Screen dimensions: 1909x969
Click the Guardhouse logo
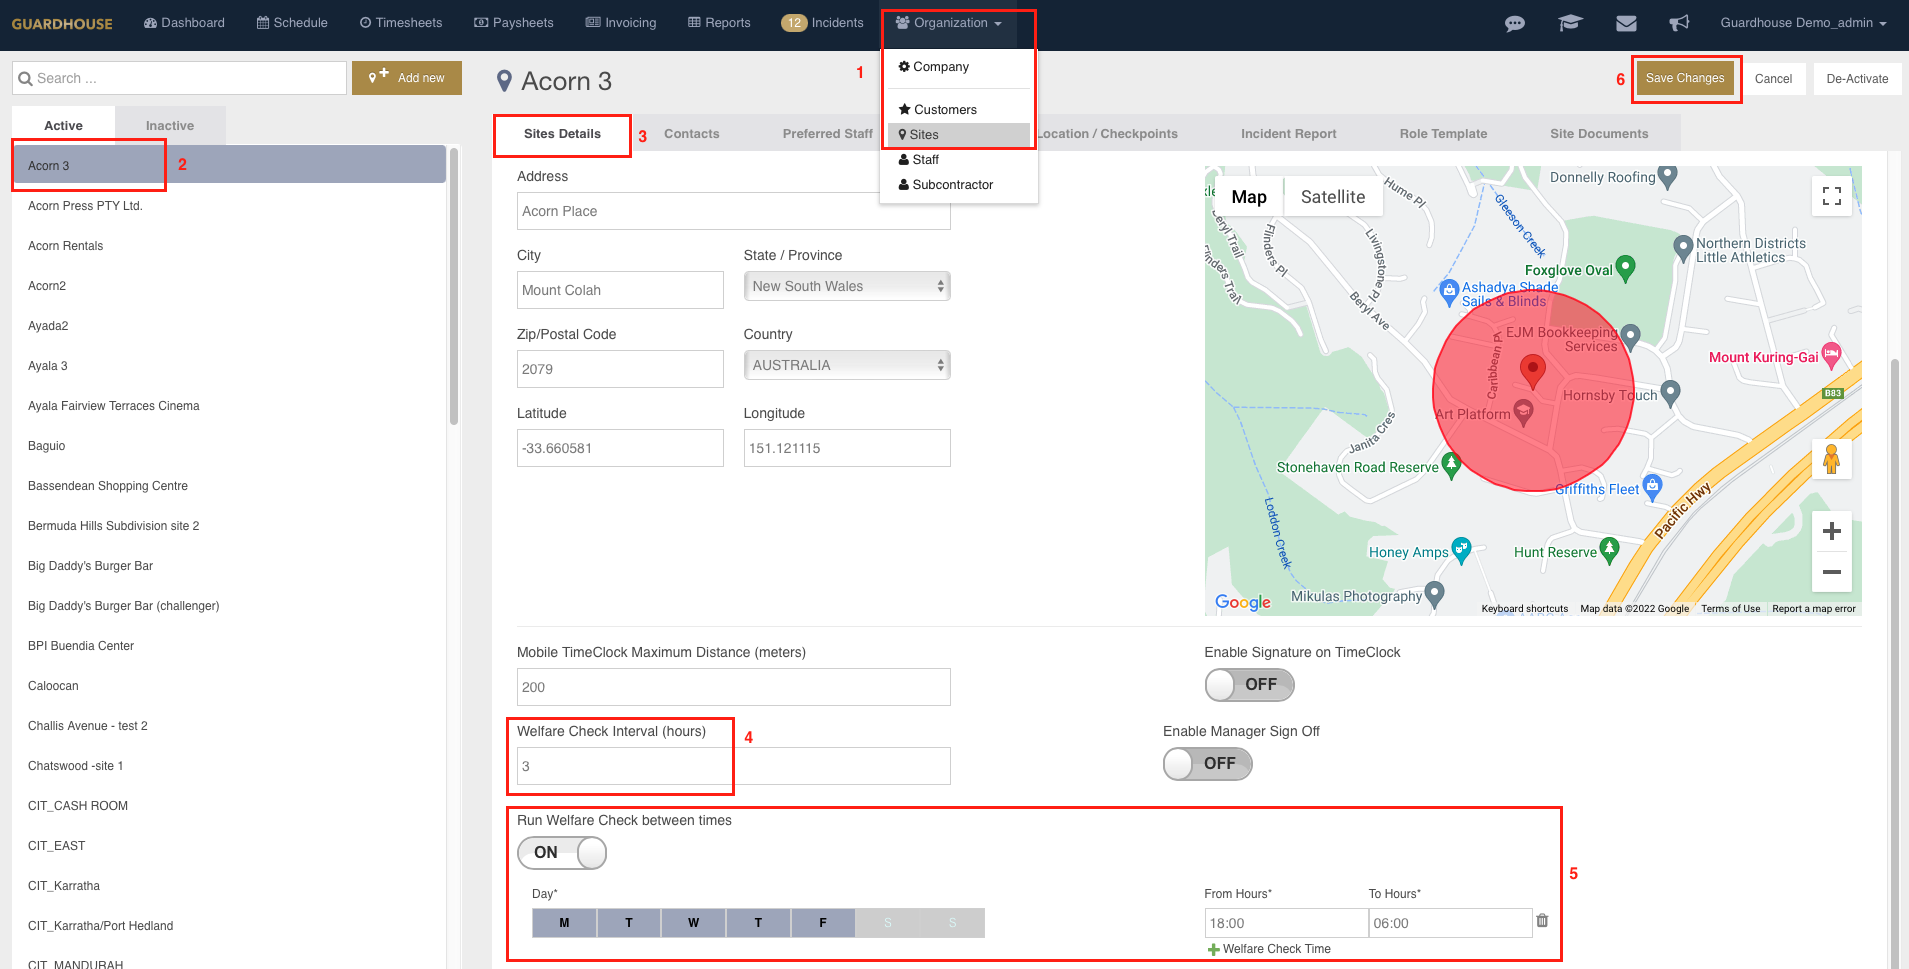tap(62, 23)
